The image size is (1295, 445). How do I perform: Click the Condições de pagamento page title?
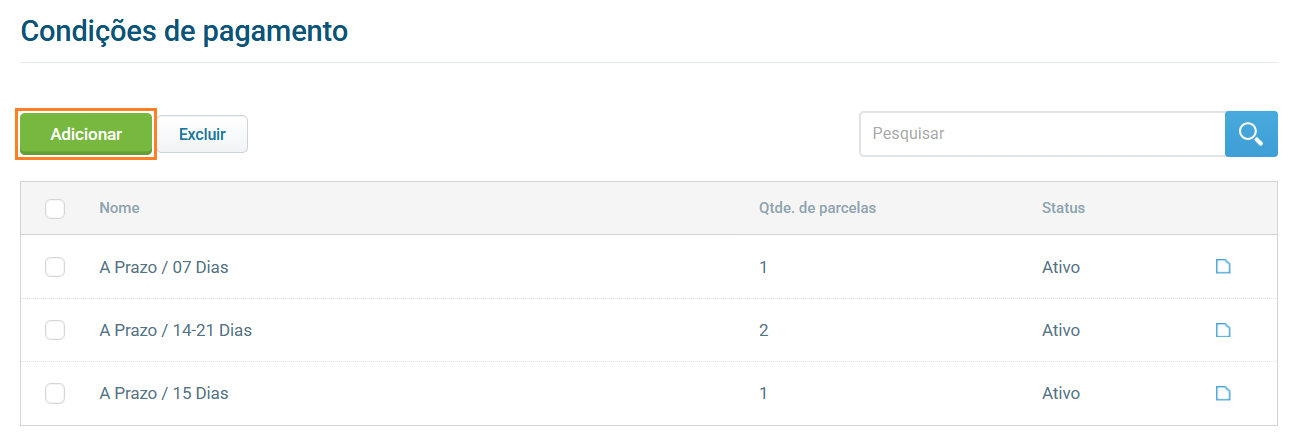click(184, 31)
